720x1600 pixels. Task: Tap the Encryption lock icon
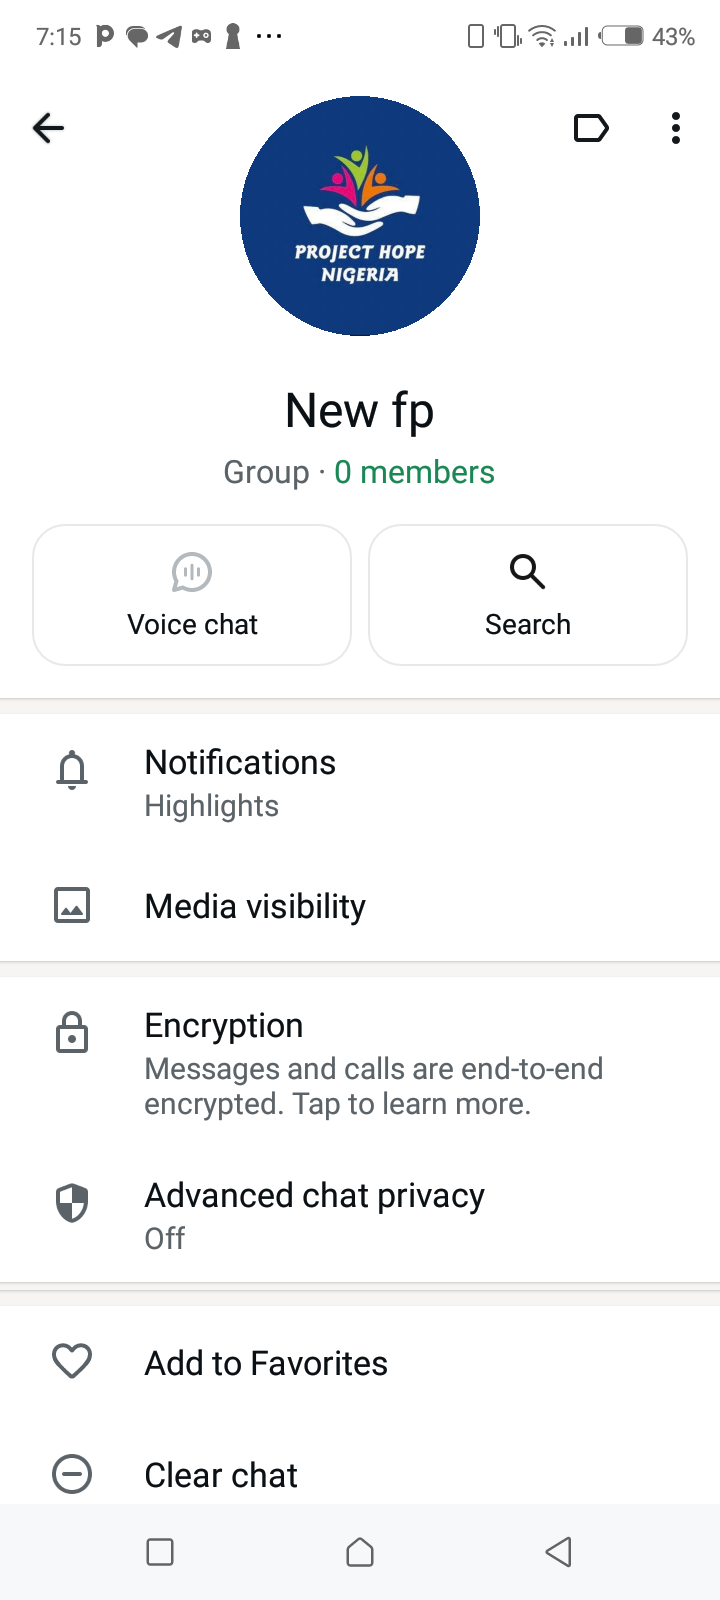pos(72,1032)
